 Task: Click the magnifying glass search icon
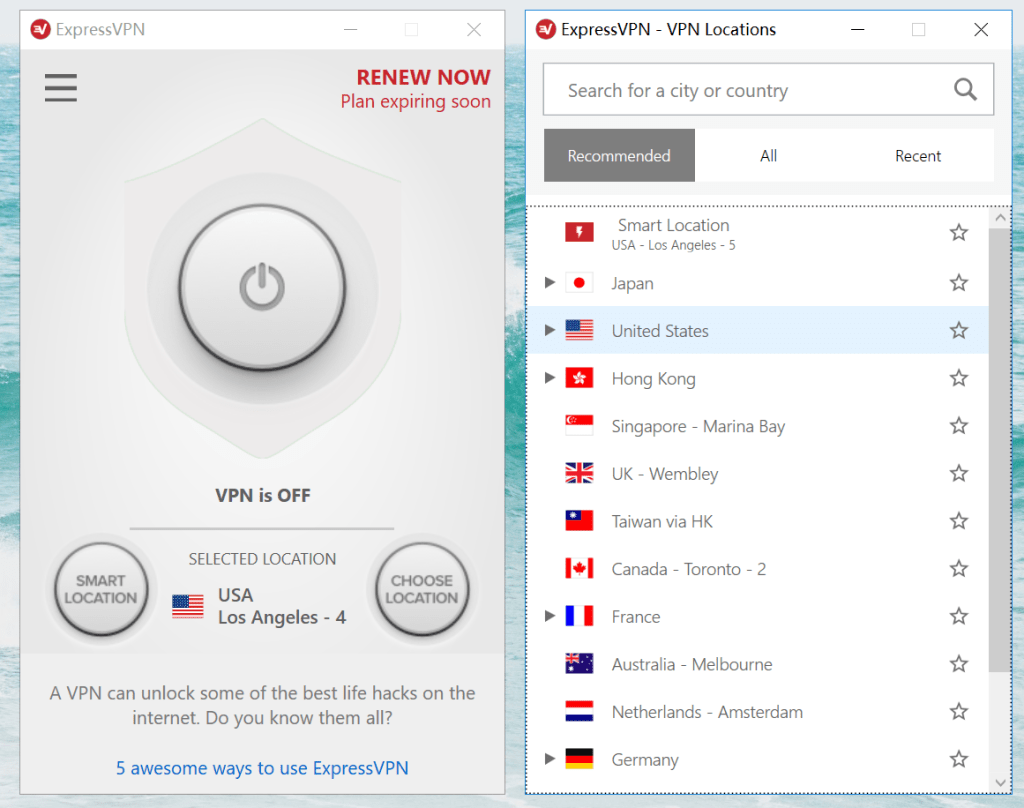[x=965, y=89]
